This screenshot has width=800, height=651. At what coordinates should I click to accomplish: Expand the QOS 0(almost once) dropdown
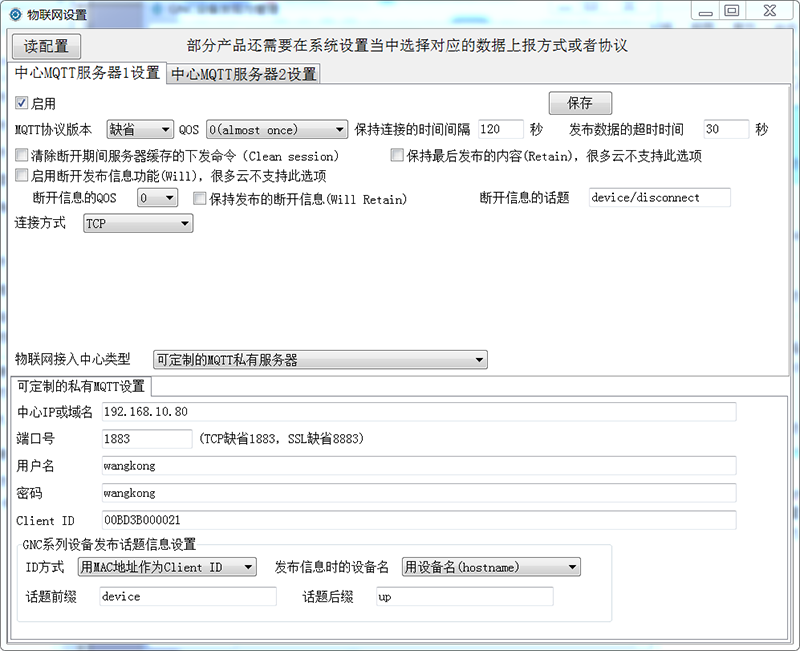277,129
